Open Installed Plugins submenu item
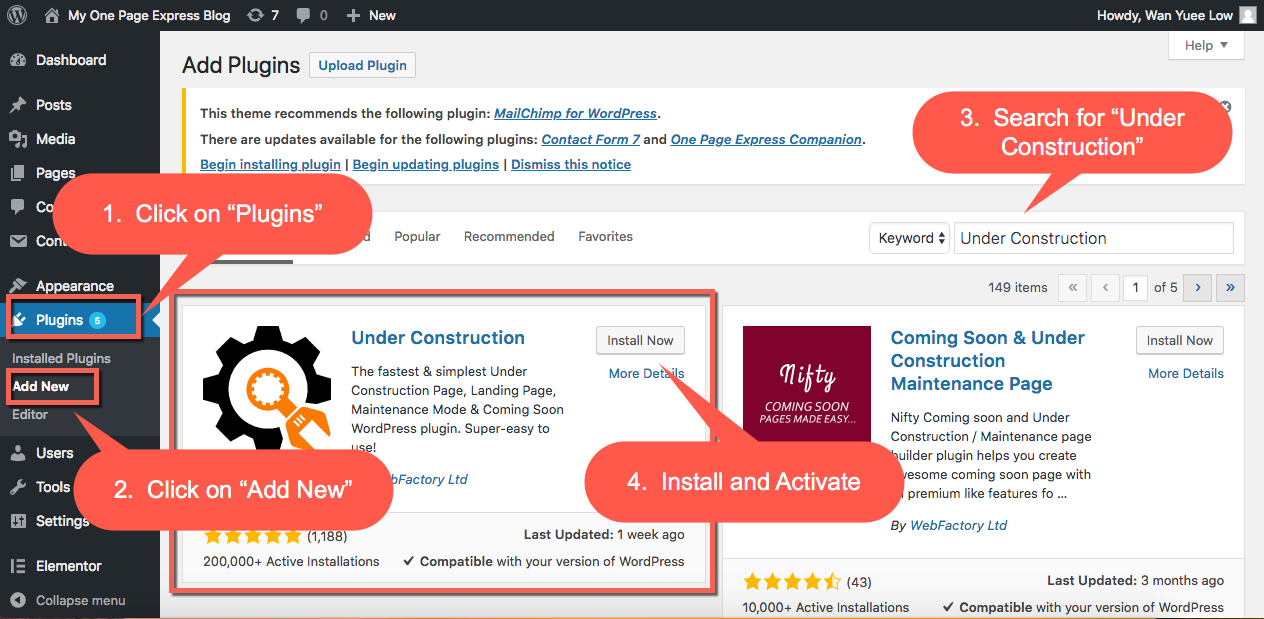Screen dimensions: 1264x619 61,358
